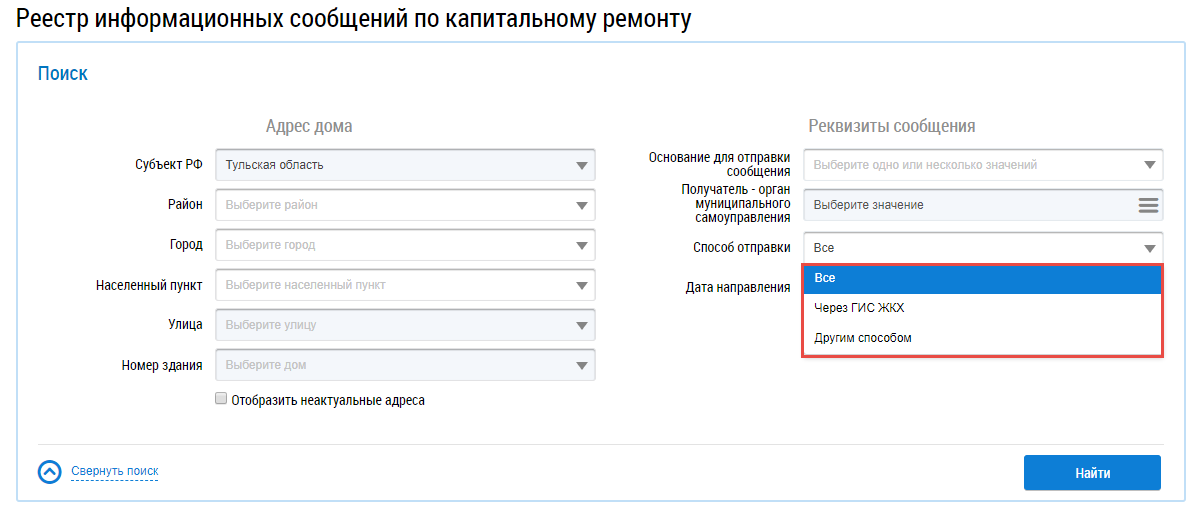The image size is (1201, 509).
Task: Enable showing non-actual addresses checkbox
Action: [x=221, y=400]
